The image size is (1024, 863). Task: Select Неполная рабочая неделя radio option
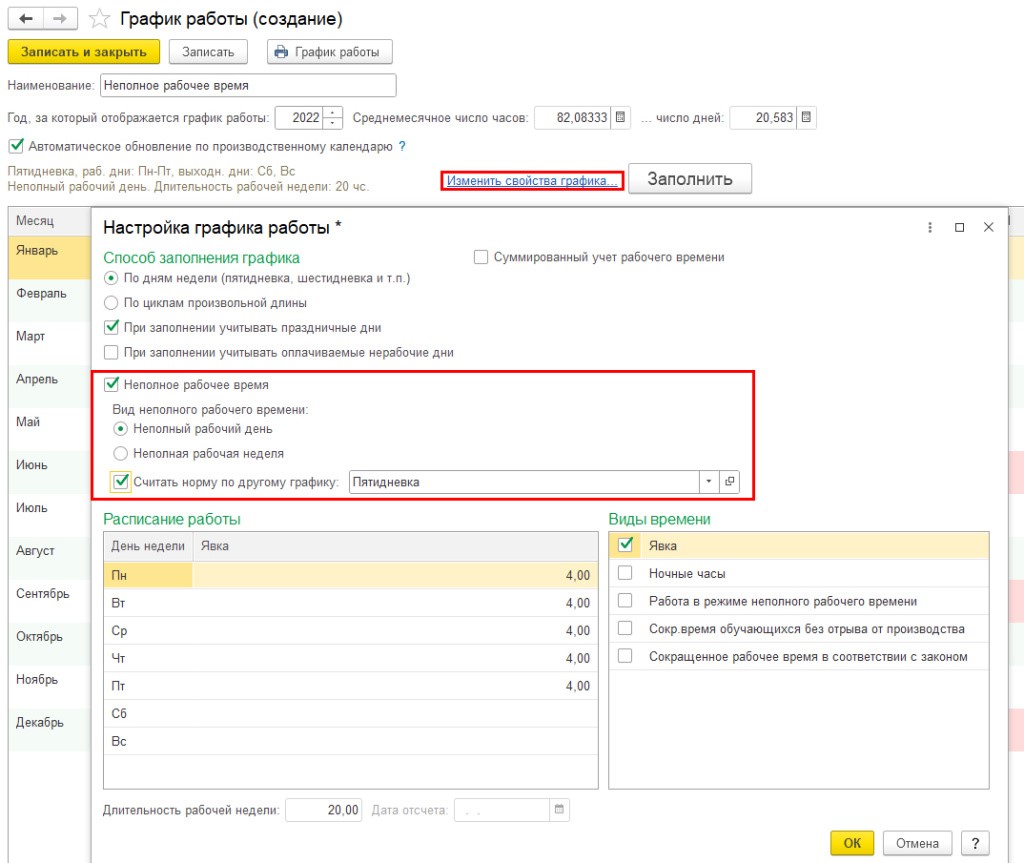click(121, 453)
